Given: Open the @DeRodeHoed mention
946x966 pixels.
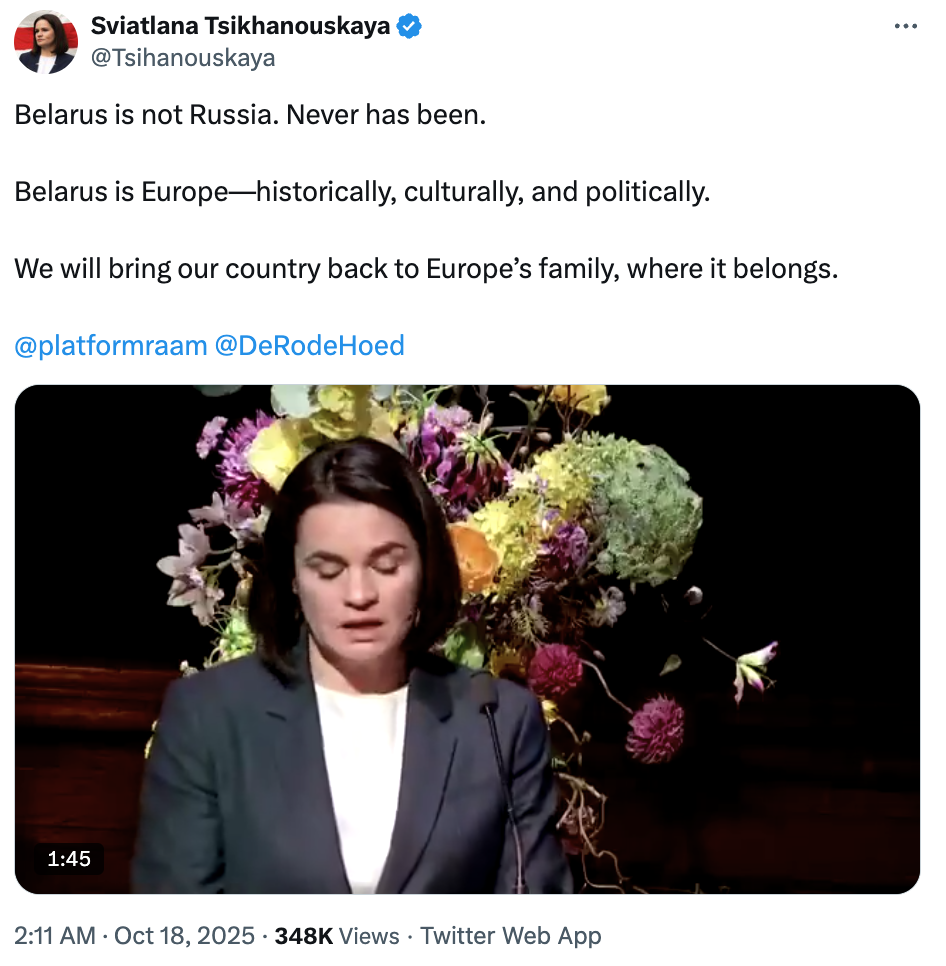Looking at the screenshot, I should pos(310,346).
